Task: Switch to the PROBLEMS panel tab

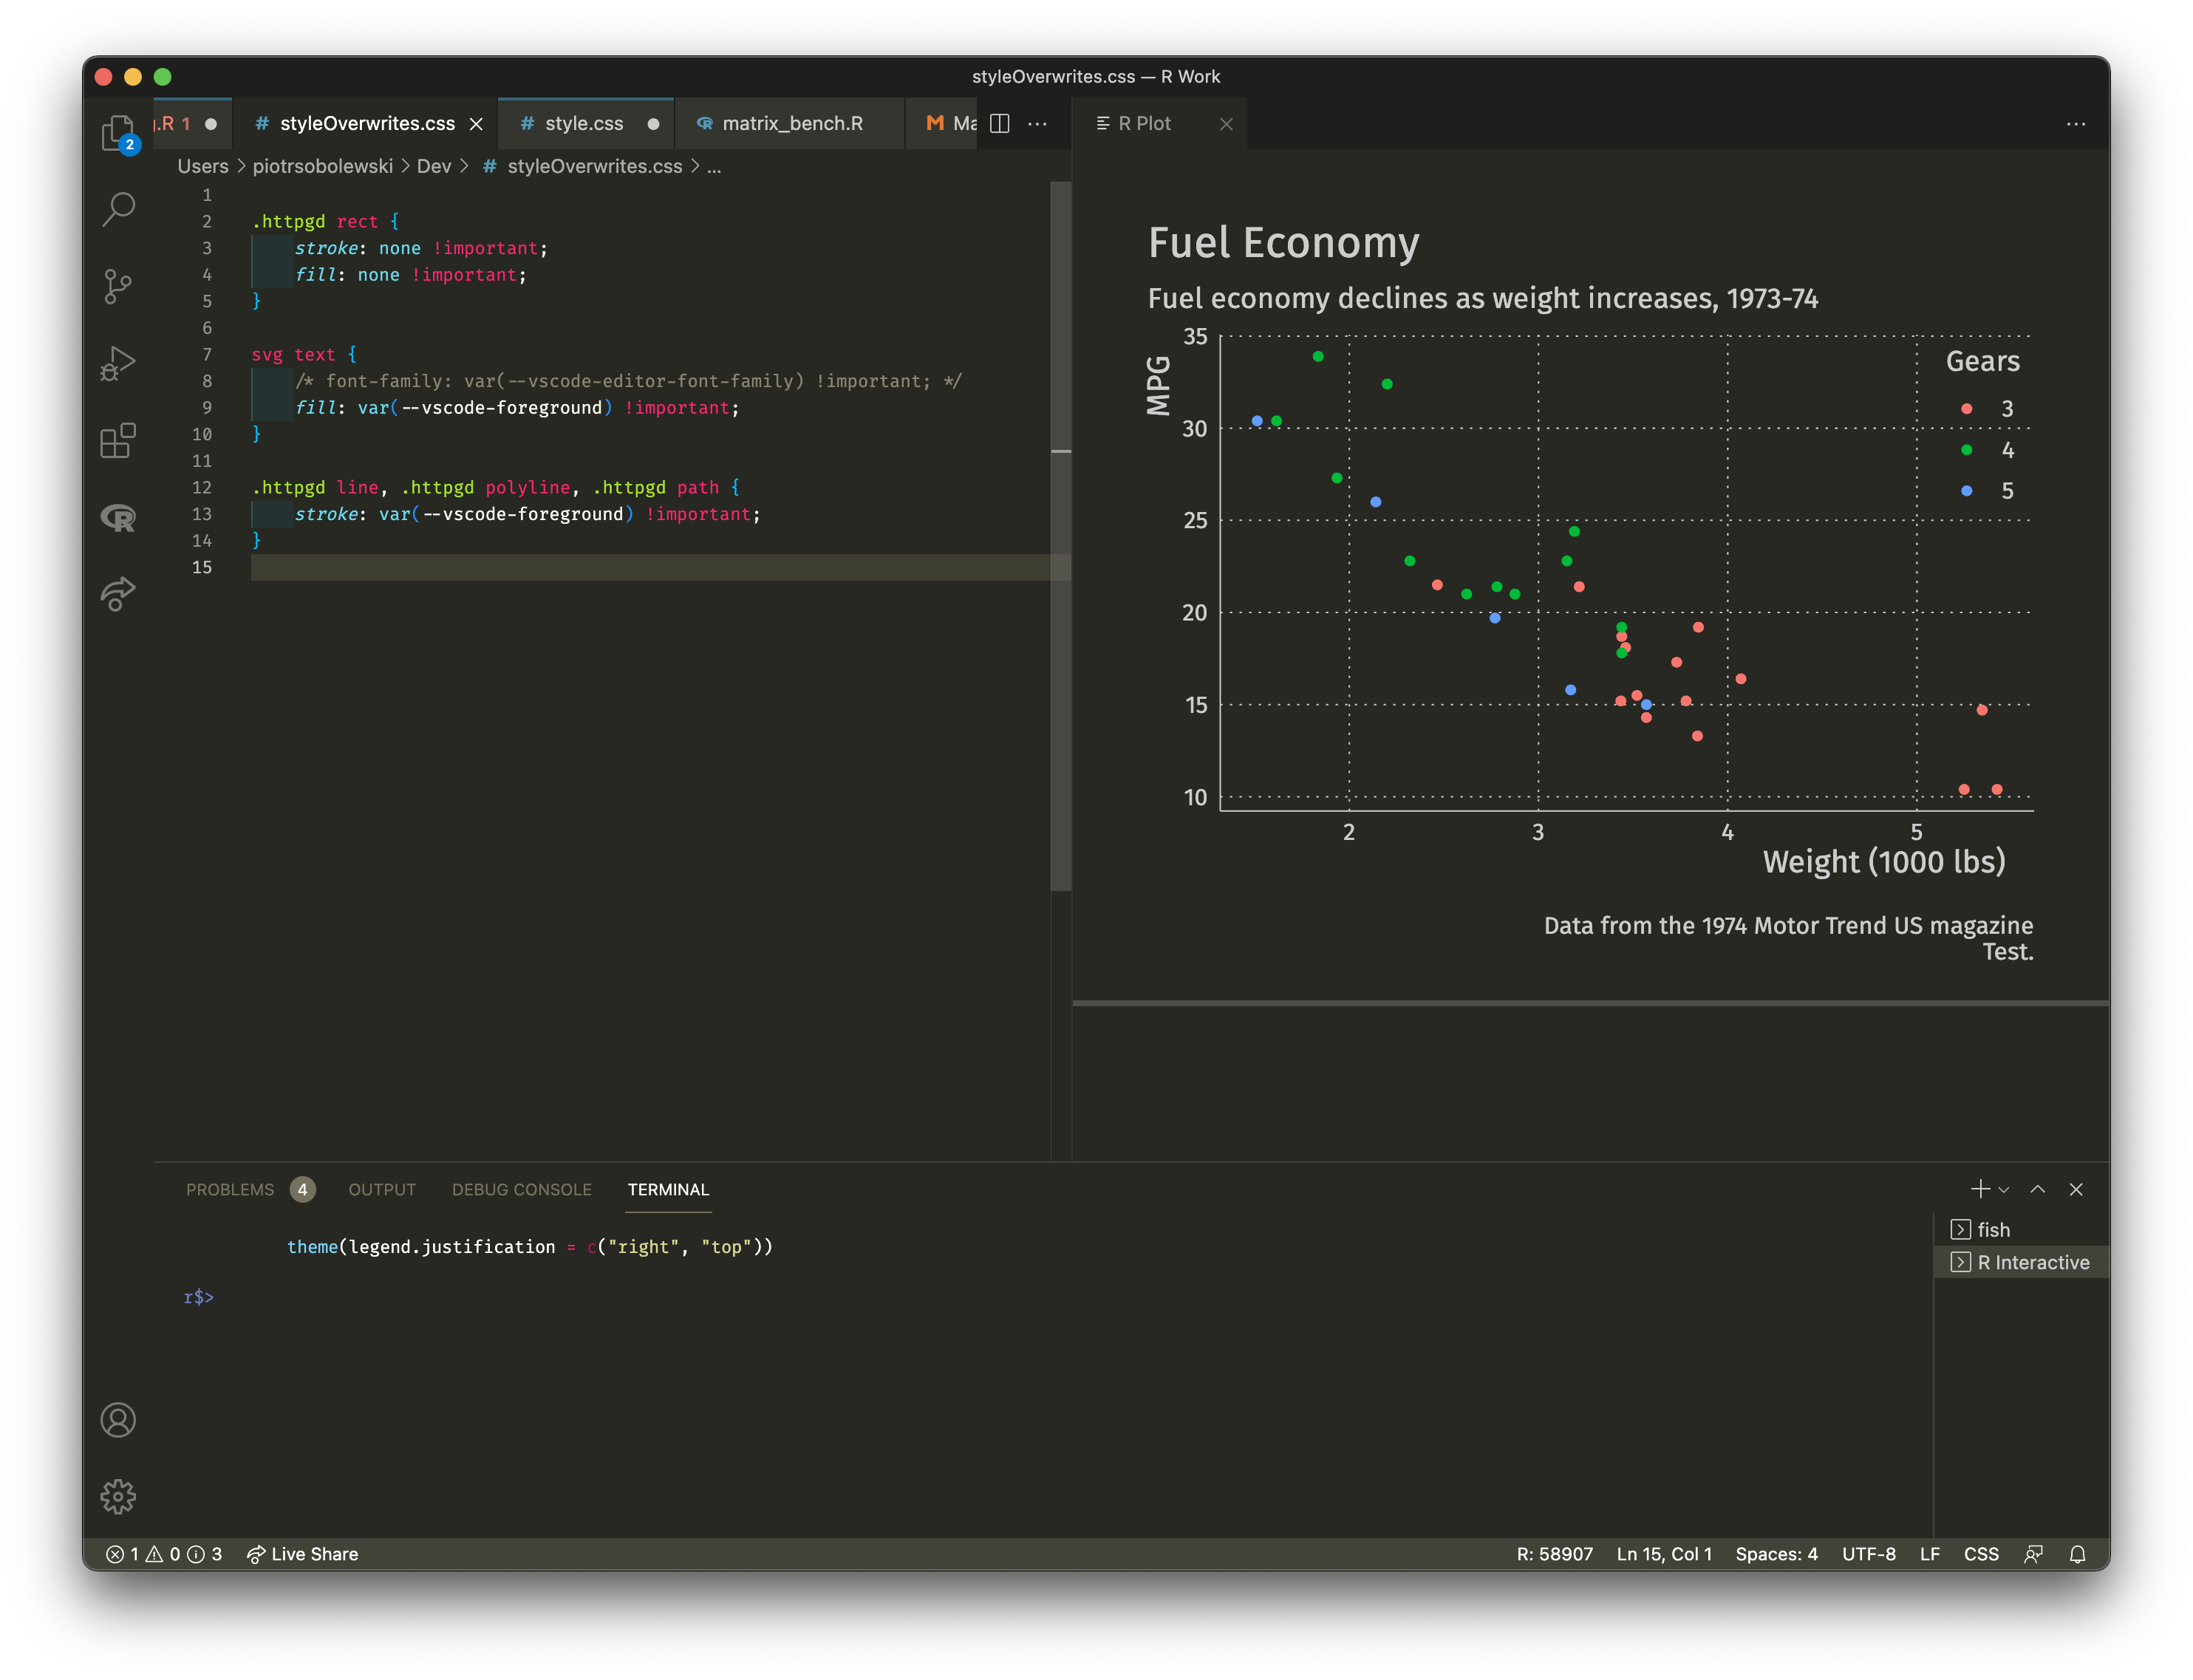Action: pyautogui.click(x=229, y=1189)
